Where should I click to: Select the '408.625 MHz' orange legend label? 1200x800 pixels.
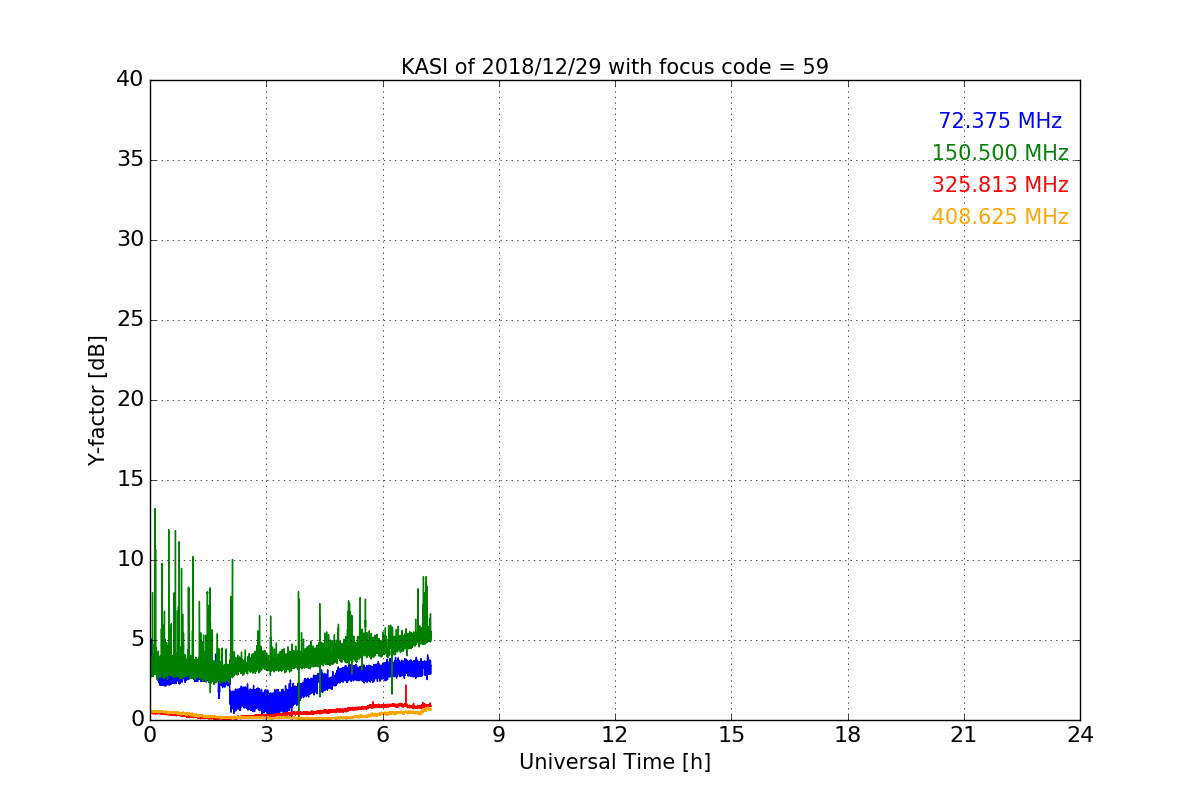(x=1000, y=217)
